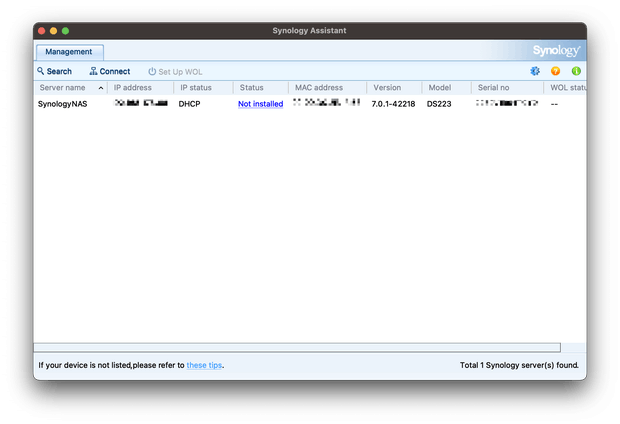Click the Not installed status link
The image size is (620, 424).
(x=261, y=104)
